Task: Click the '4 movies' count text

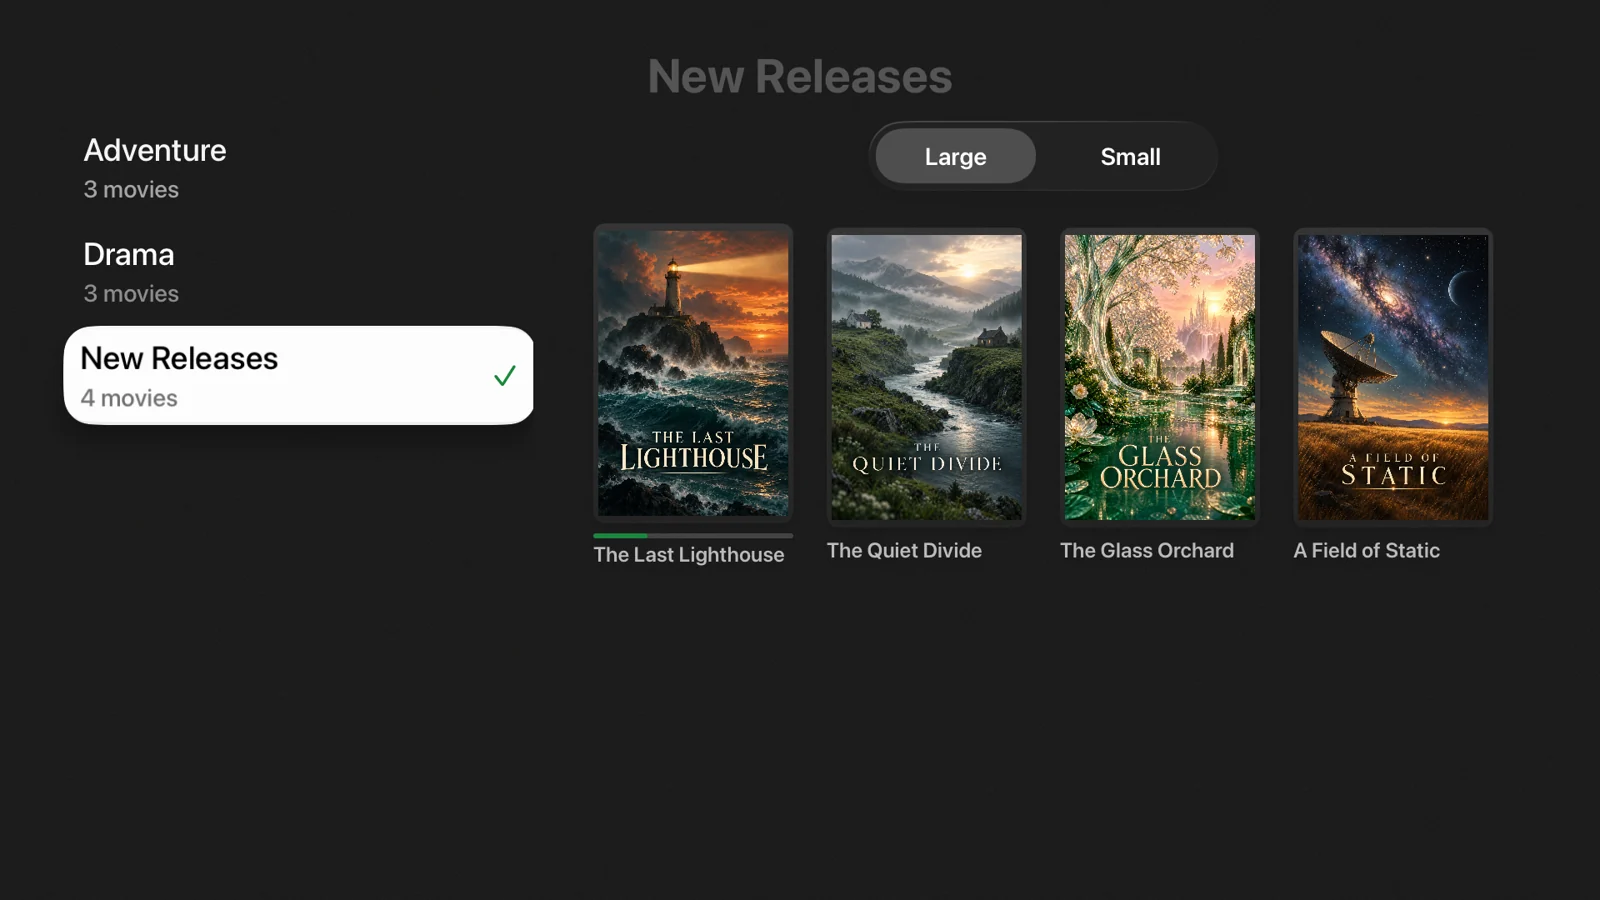Action: click(x=129, y=398)
